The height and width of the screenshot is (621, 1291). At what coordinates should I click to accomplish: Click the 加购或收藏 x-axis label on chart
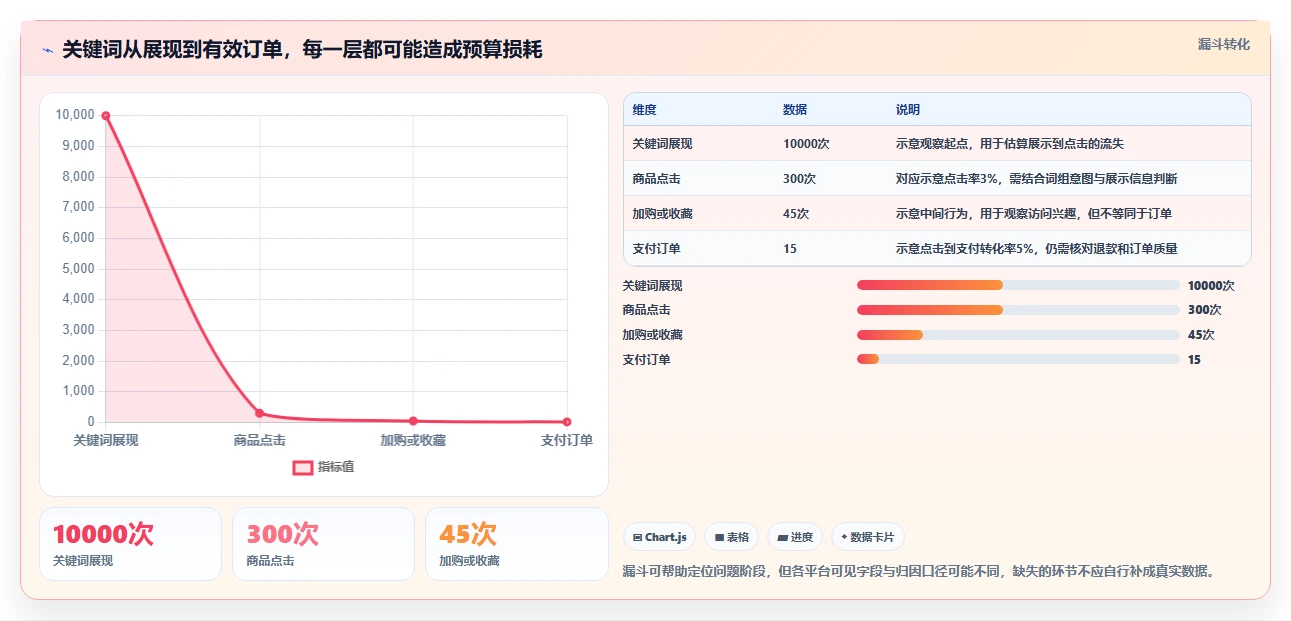point(413,441)
